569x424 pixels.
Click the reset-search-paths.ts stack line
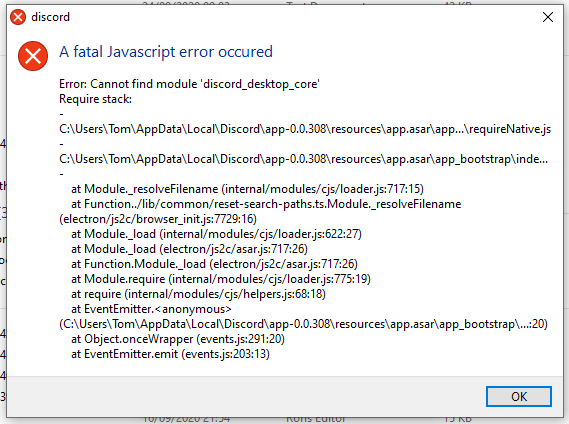point(266,204)
